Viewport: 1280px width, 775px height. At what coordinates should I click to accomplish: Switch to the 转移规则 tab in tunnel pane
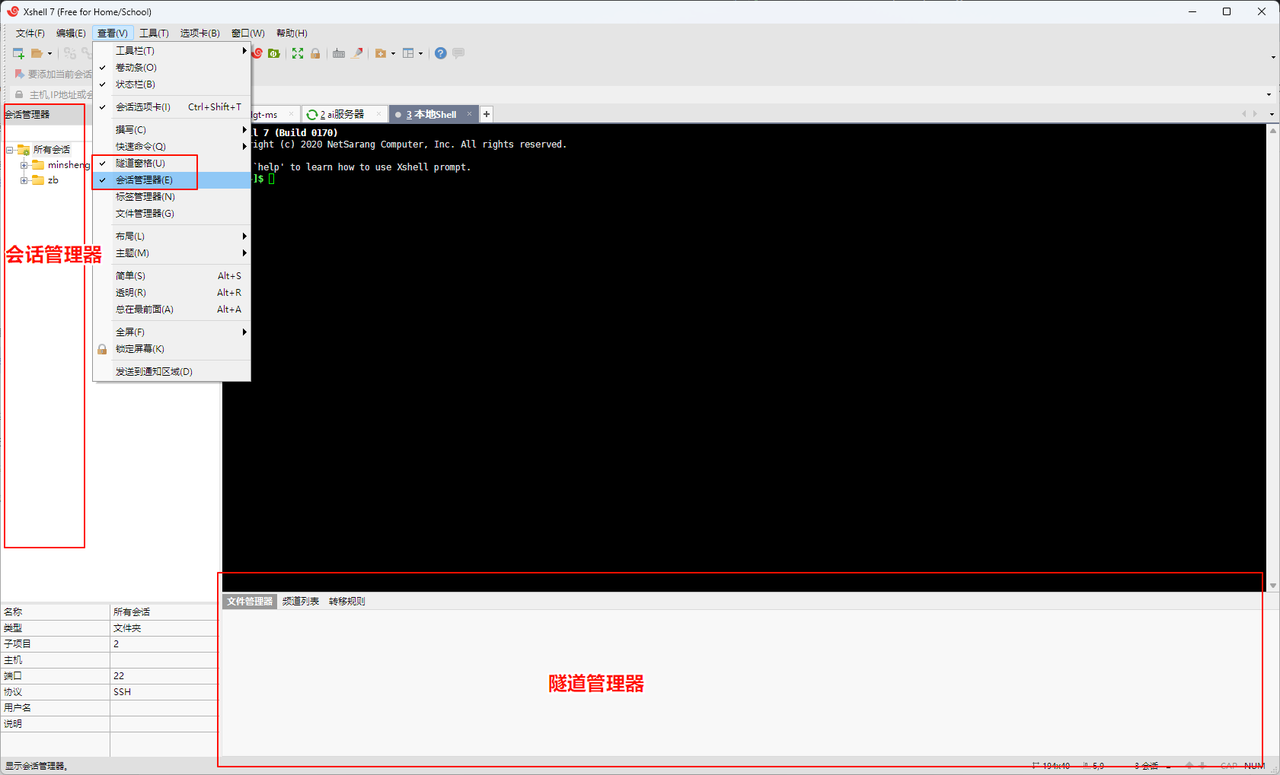pos(347,601)
